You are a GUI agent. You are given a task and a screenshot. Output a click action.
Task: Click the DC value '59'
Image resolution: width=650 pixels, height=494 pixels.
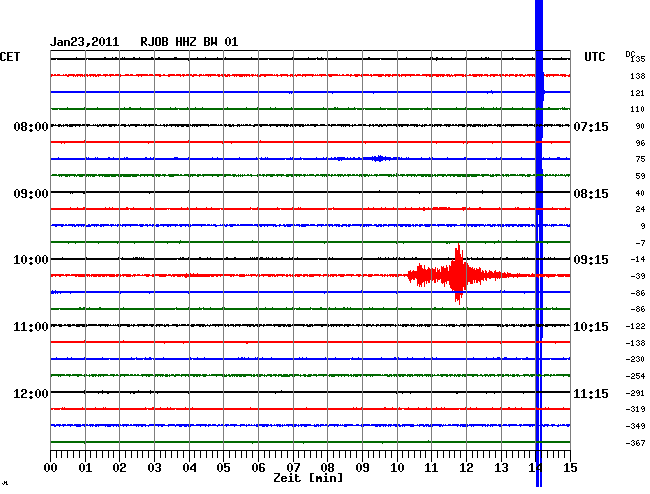point(640,176)
